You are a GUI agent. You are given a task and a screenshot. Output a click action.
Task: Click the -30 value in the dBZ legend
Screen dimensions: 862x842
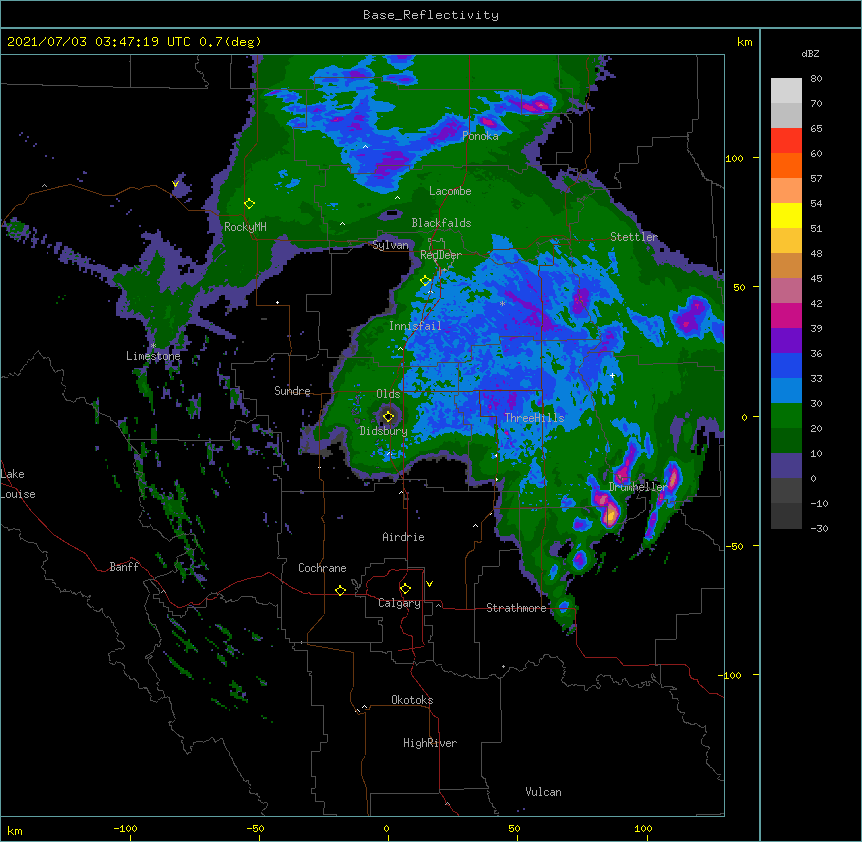(819, 529)
